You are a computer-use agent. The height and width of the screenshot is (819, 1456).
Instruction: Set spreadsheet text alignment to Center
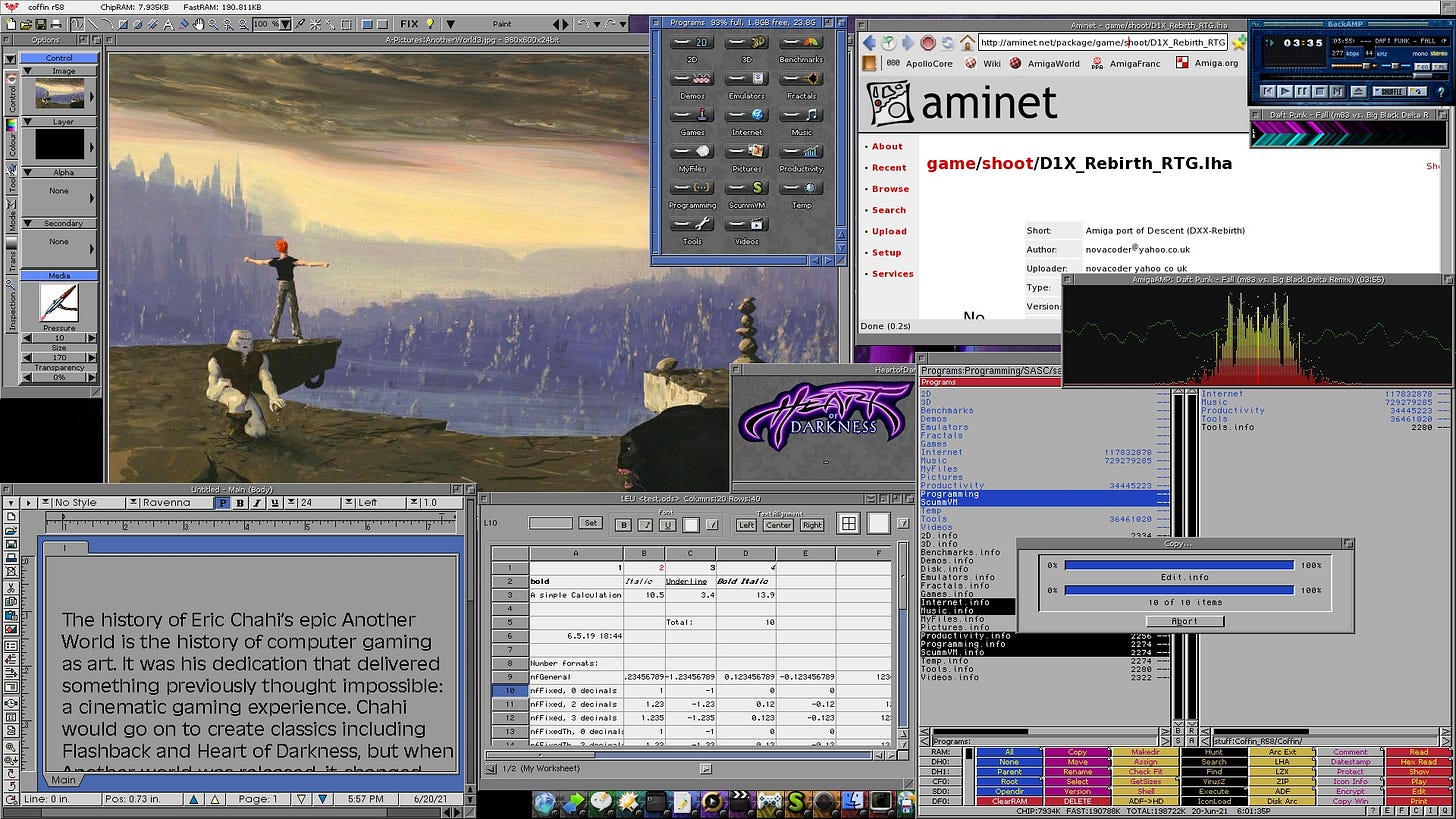pos(778,525)
